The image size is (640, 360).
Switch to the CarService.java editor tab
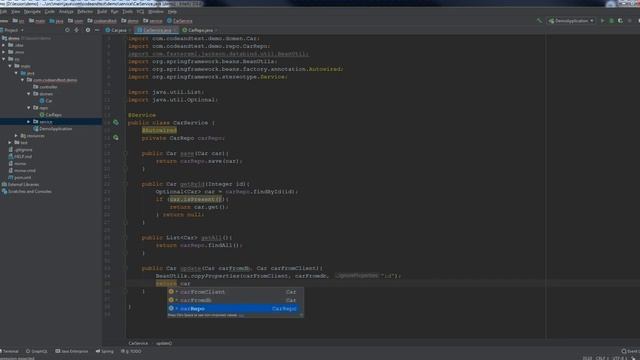tap(157, 30)
